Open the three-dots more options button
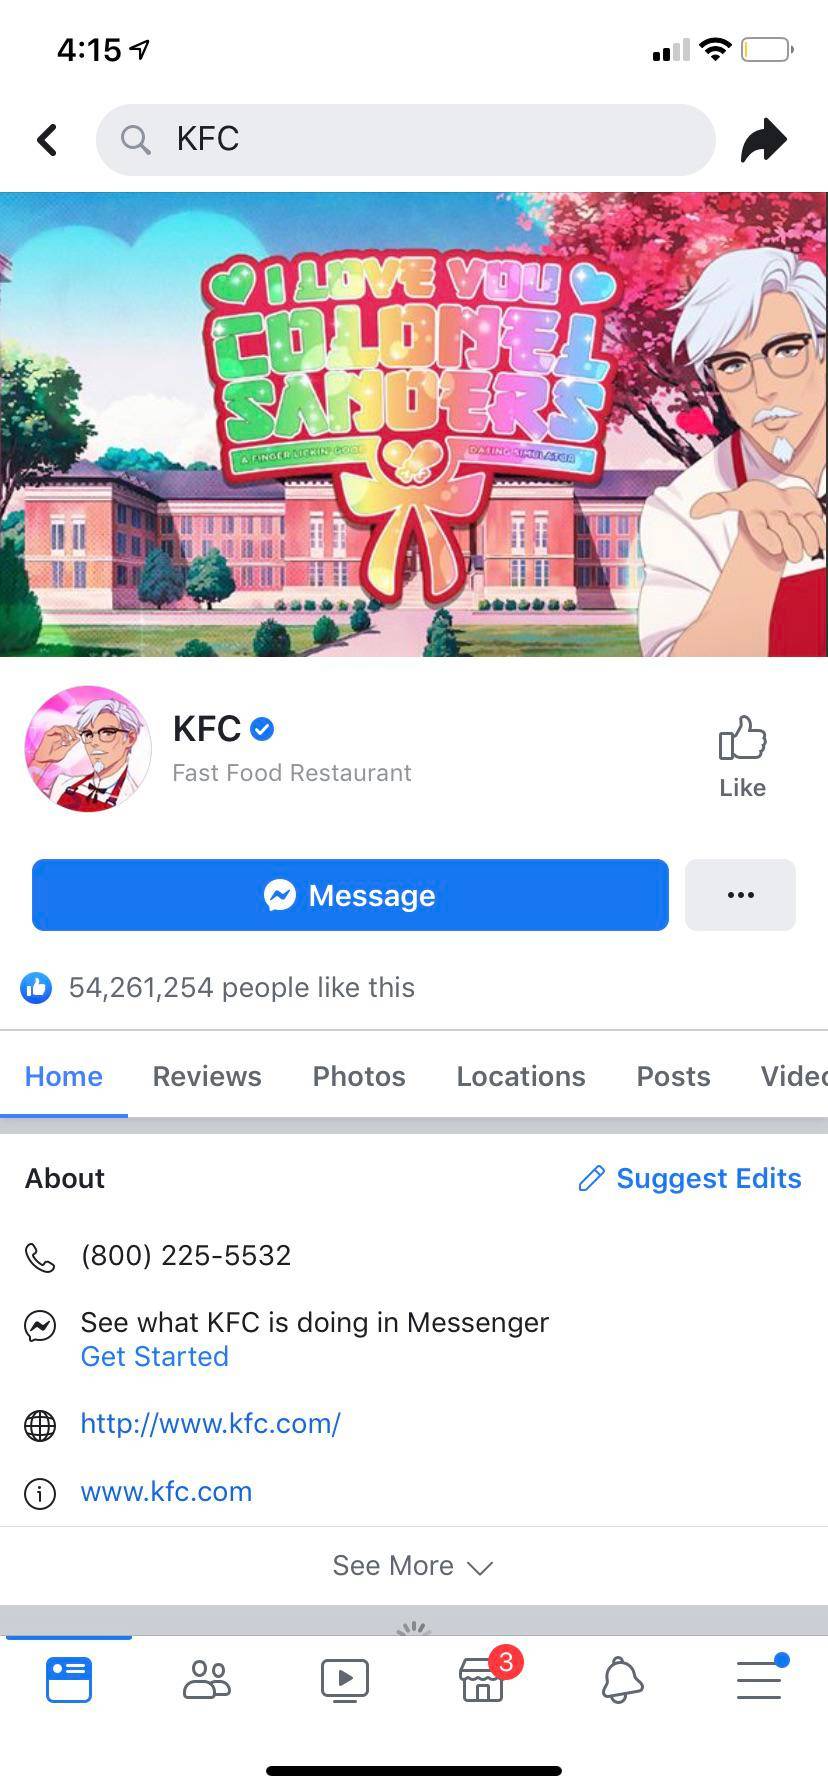 coord(740,895)
